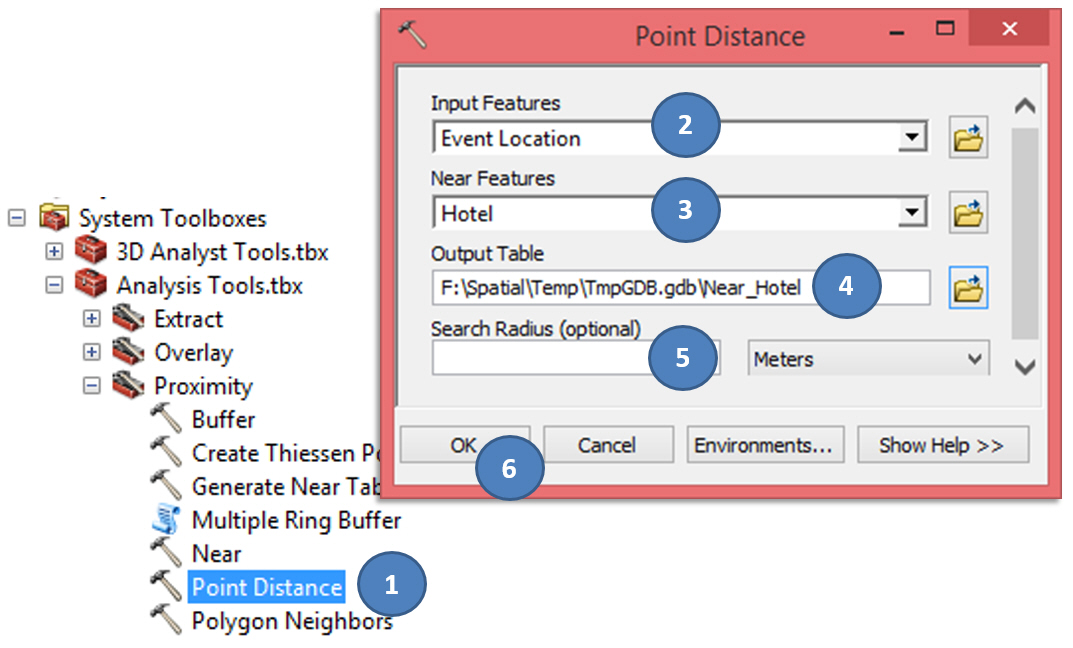Select the Buffer tool label

223,419
